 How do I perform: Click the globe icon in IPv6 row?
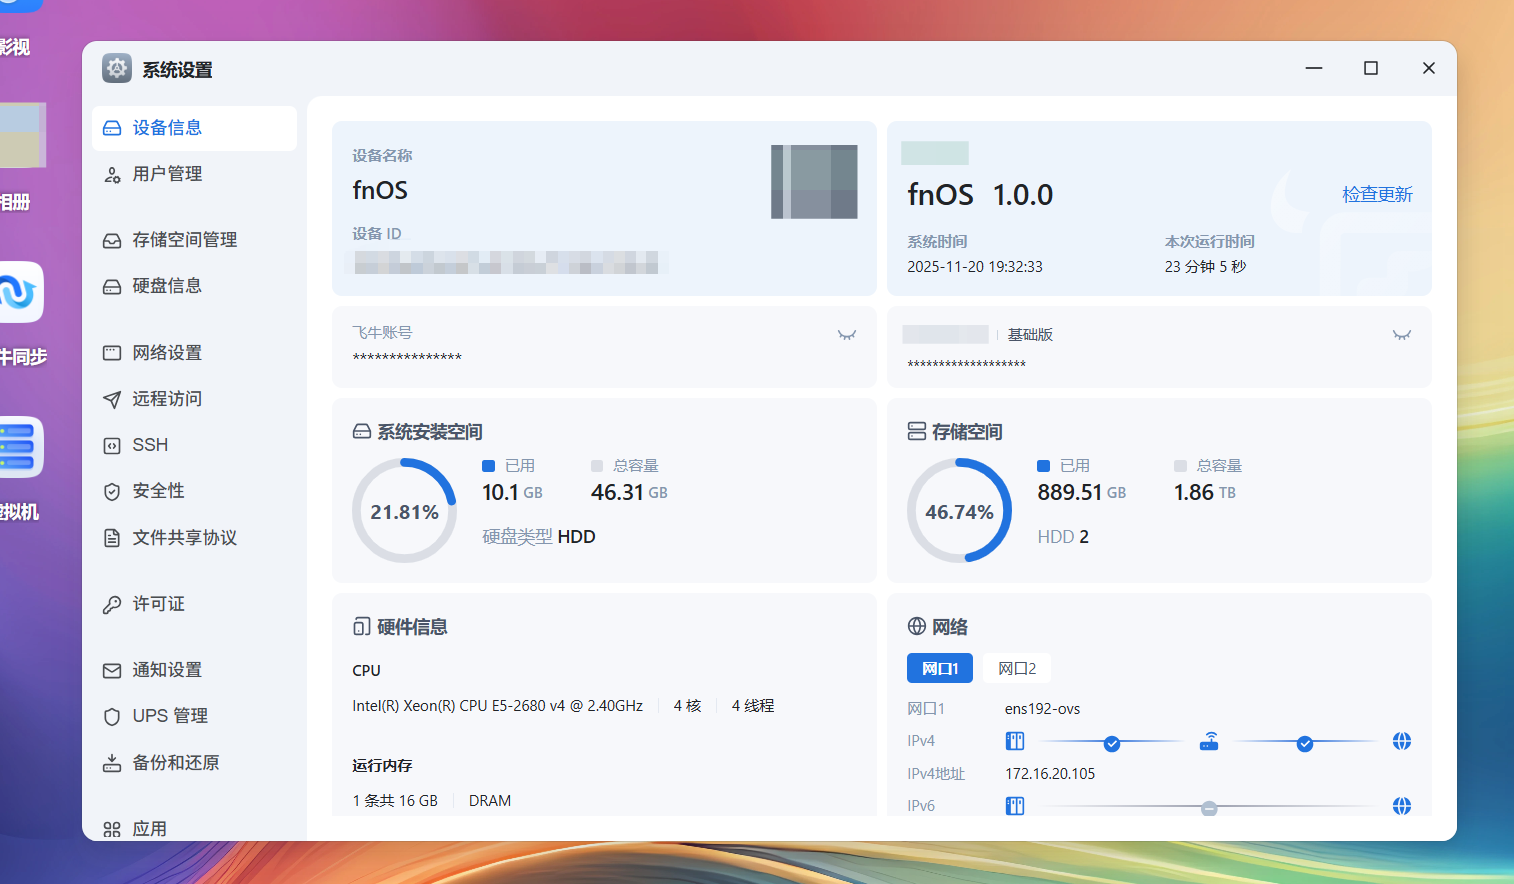pyautogui.click(x=1402, y=806)
